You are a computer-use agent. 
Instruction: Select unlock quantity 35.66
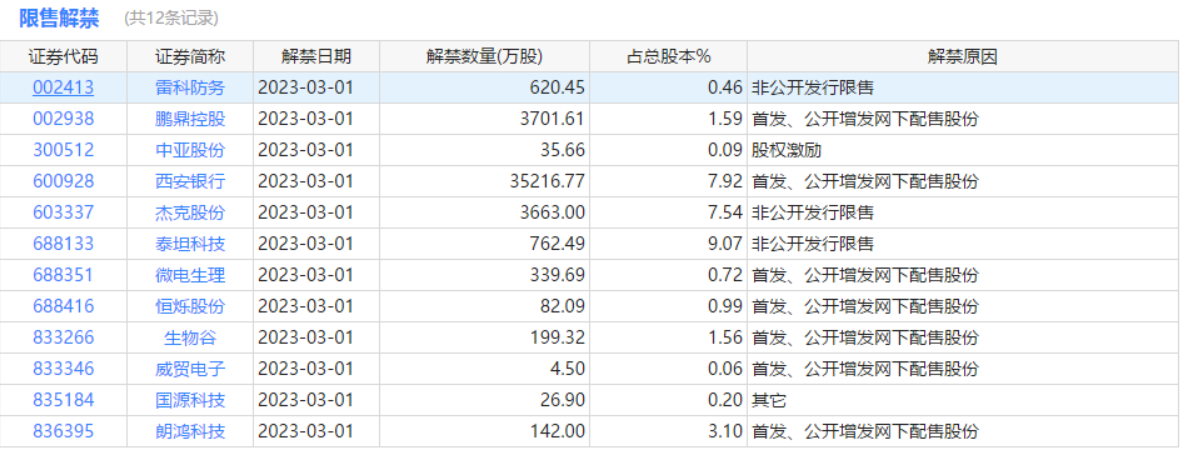point(562,150)
